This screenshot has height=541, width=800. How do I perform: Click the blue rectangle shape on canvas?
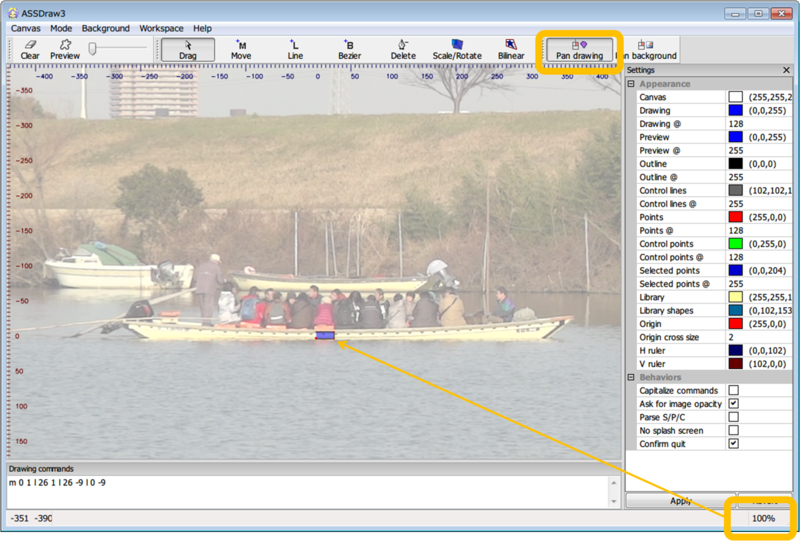(325, 335)
